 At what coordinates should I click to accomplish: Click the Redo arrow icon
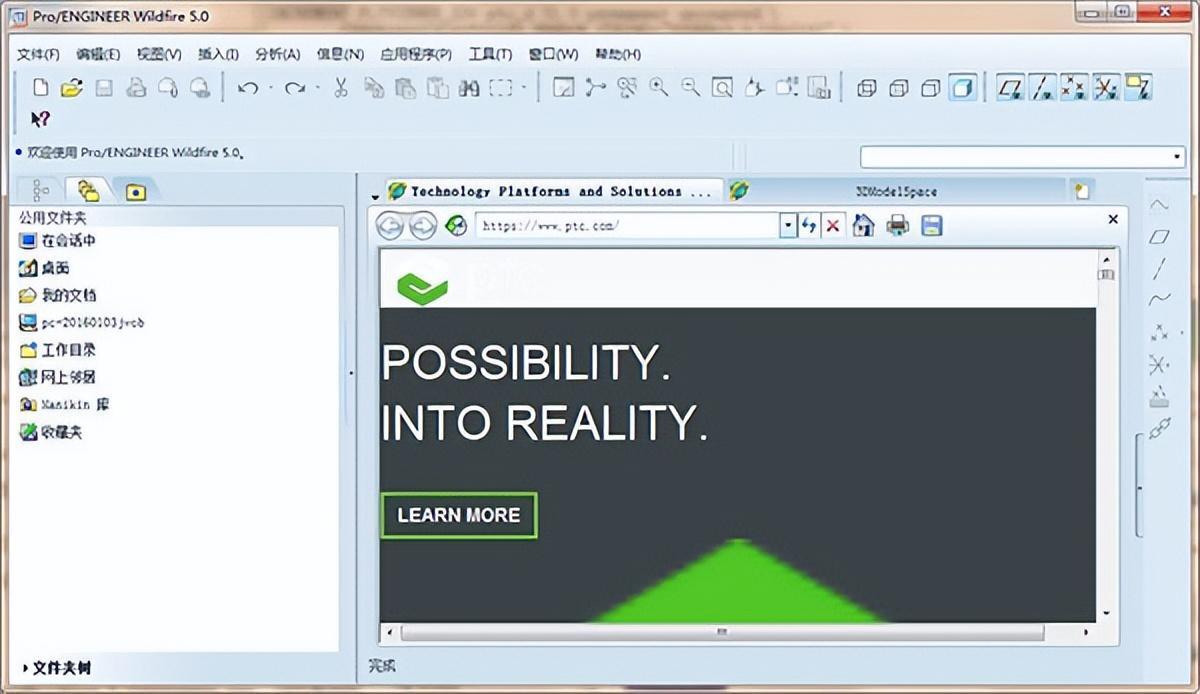click(294, 88)
